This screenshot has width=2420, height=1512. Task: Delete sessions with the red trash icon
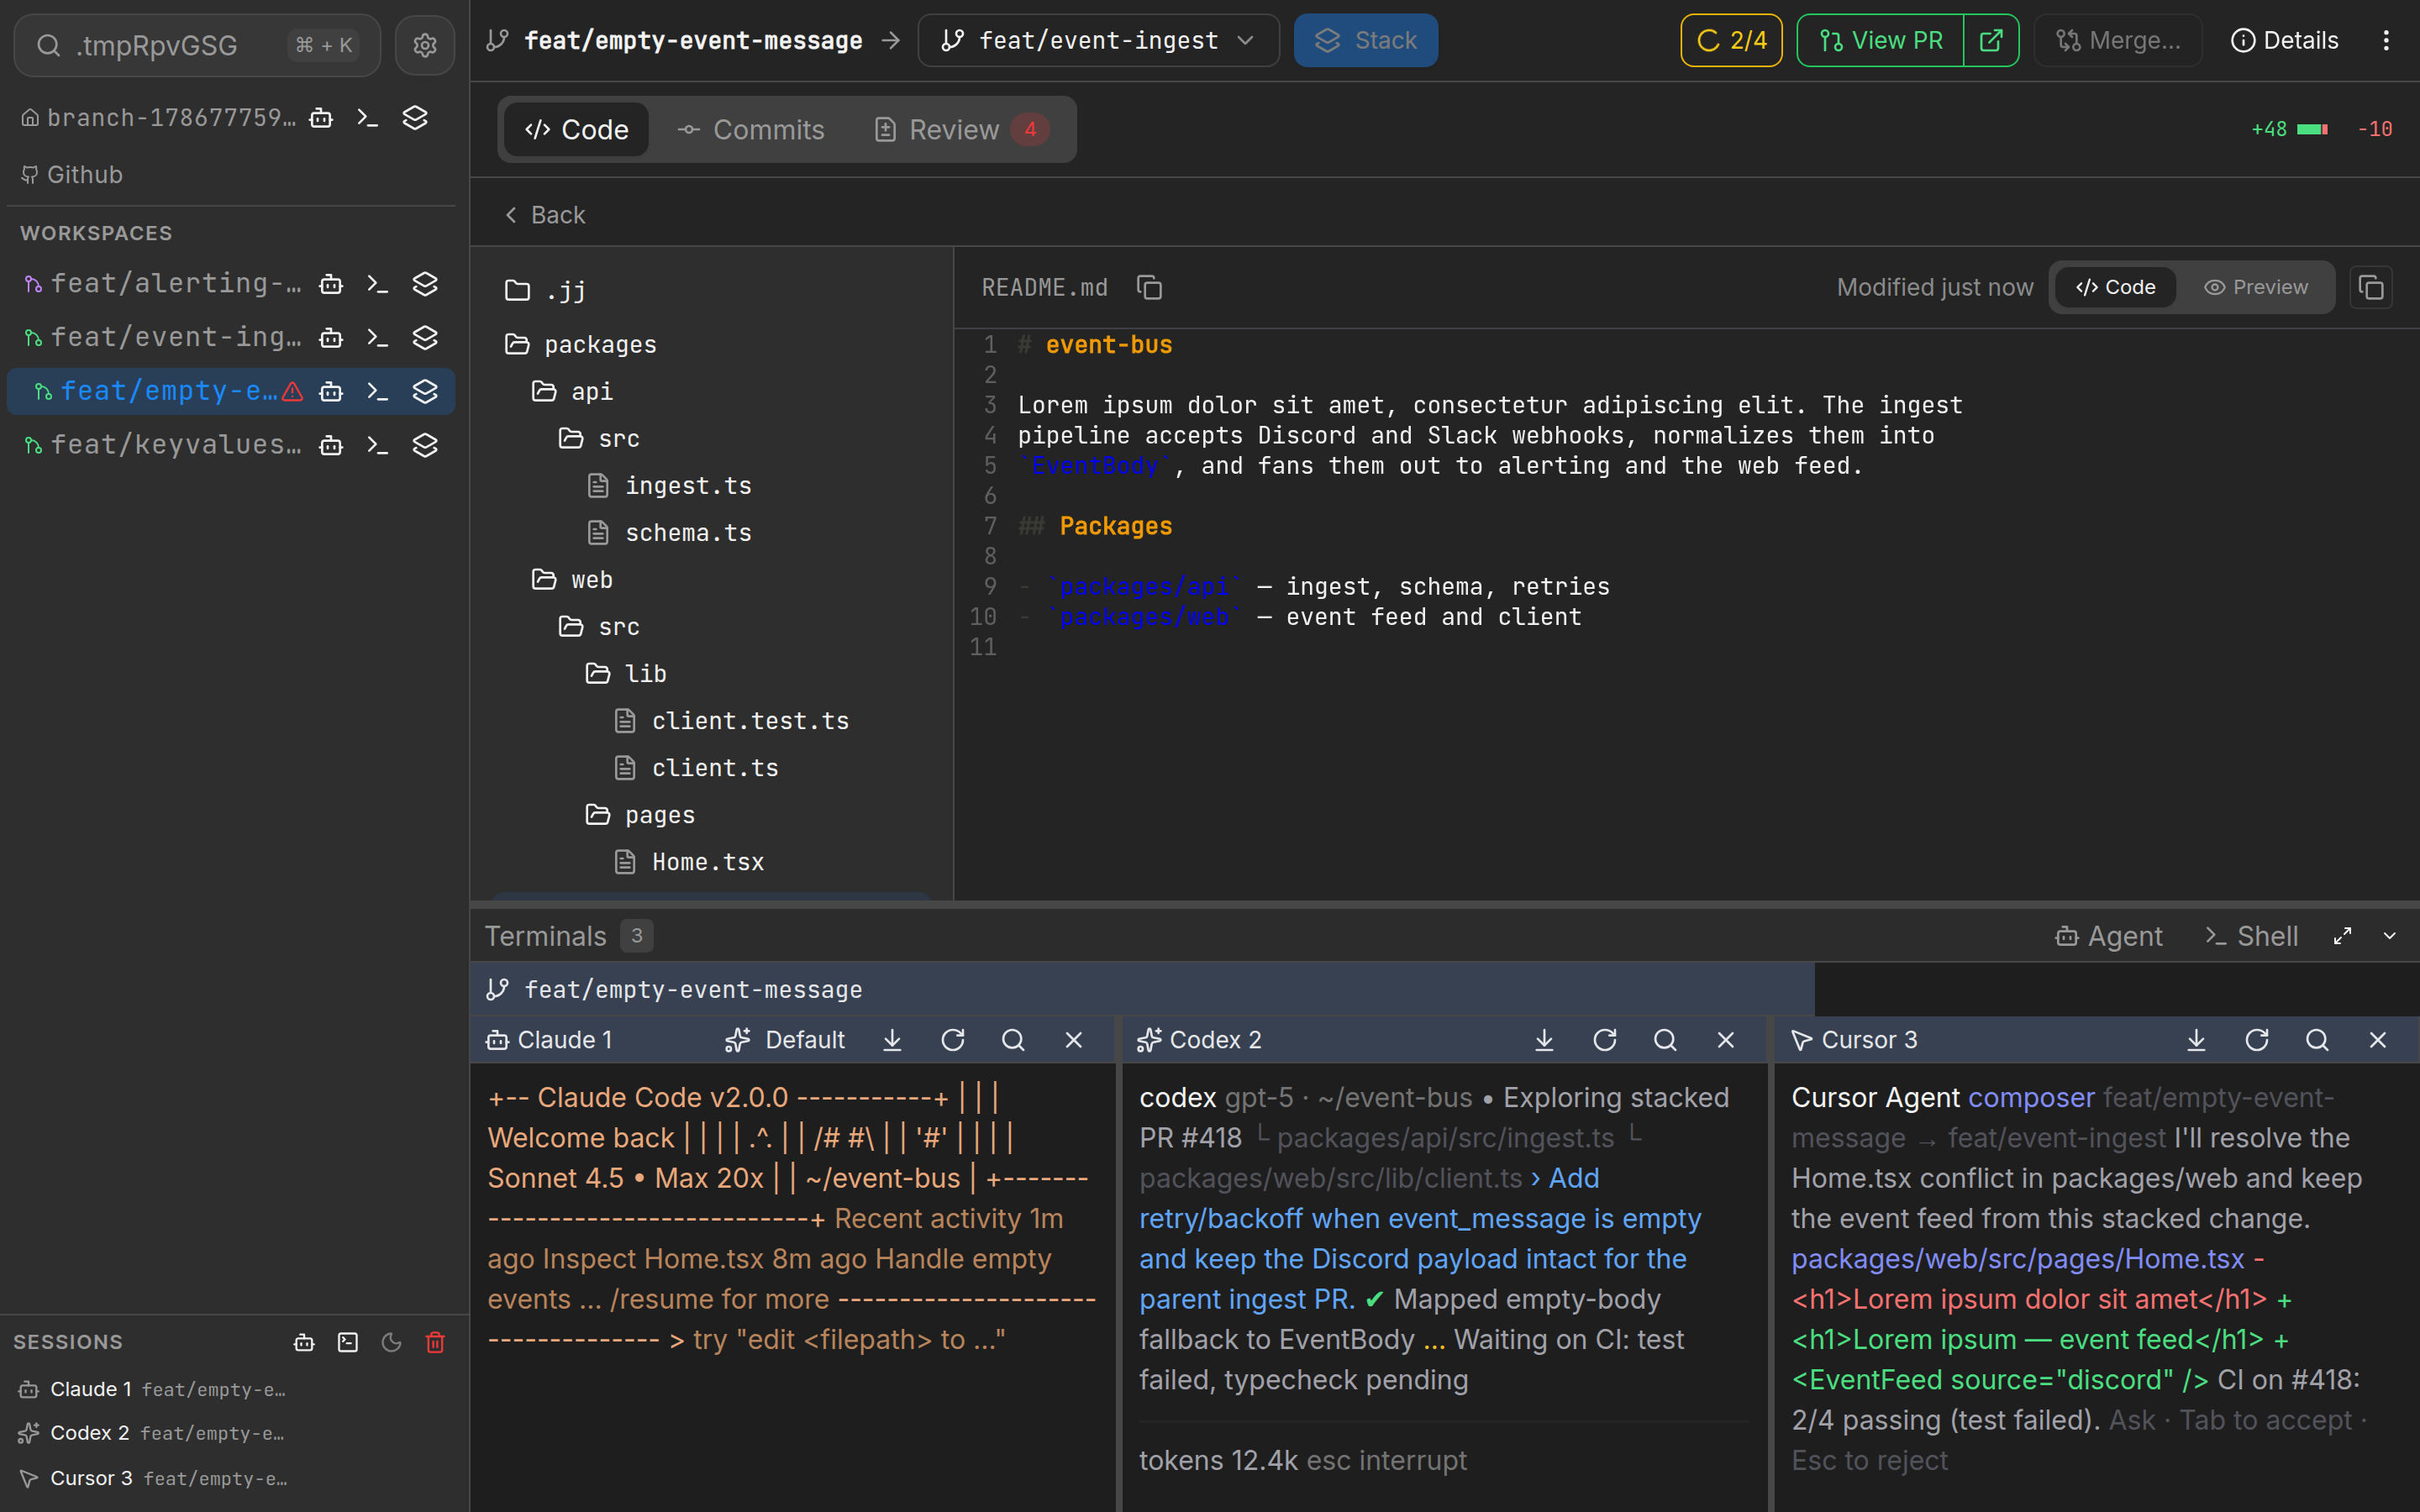435,1342
